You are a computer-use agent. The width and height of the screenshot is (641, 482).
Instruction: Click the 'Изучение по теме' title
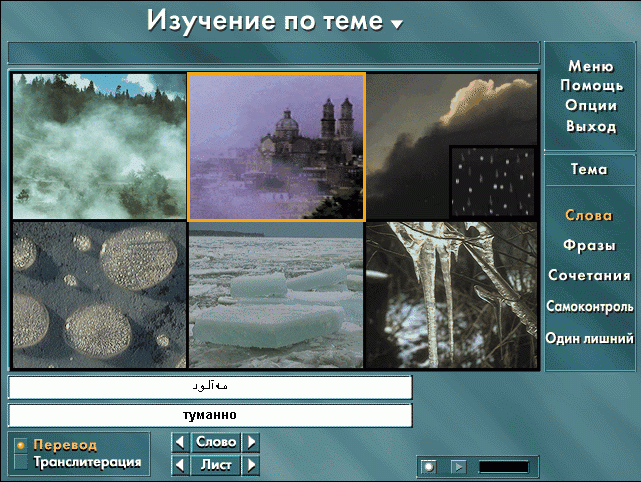coord(265,20)
